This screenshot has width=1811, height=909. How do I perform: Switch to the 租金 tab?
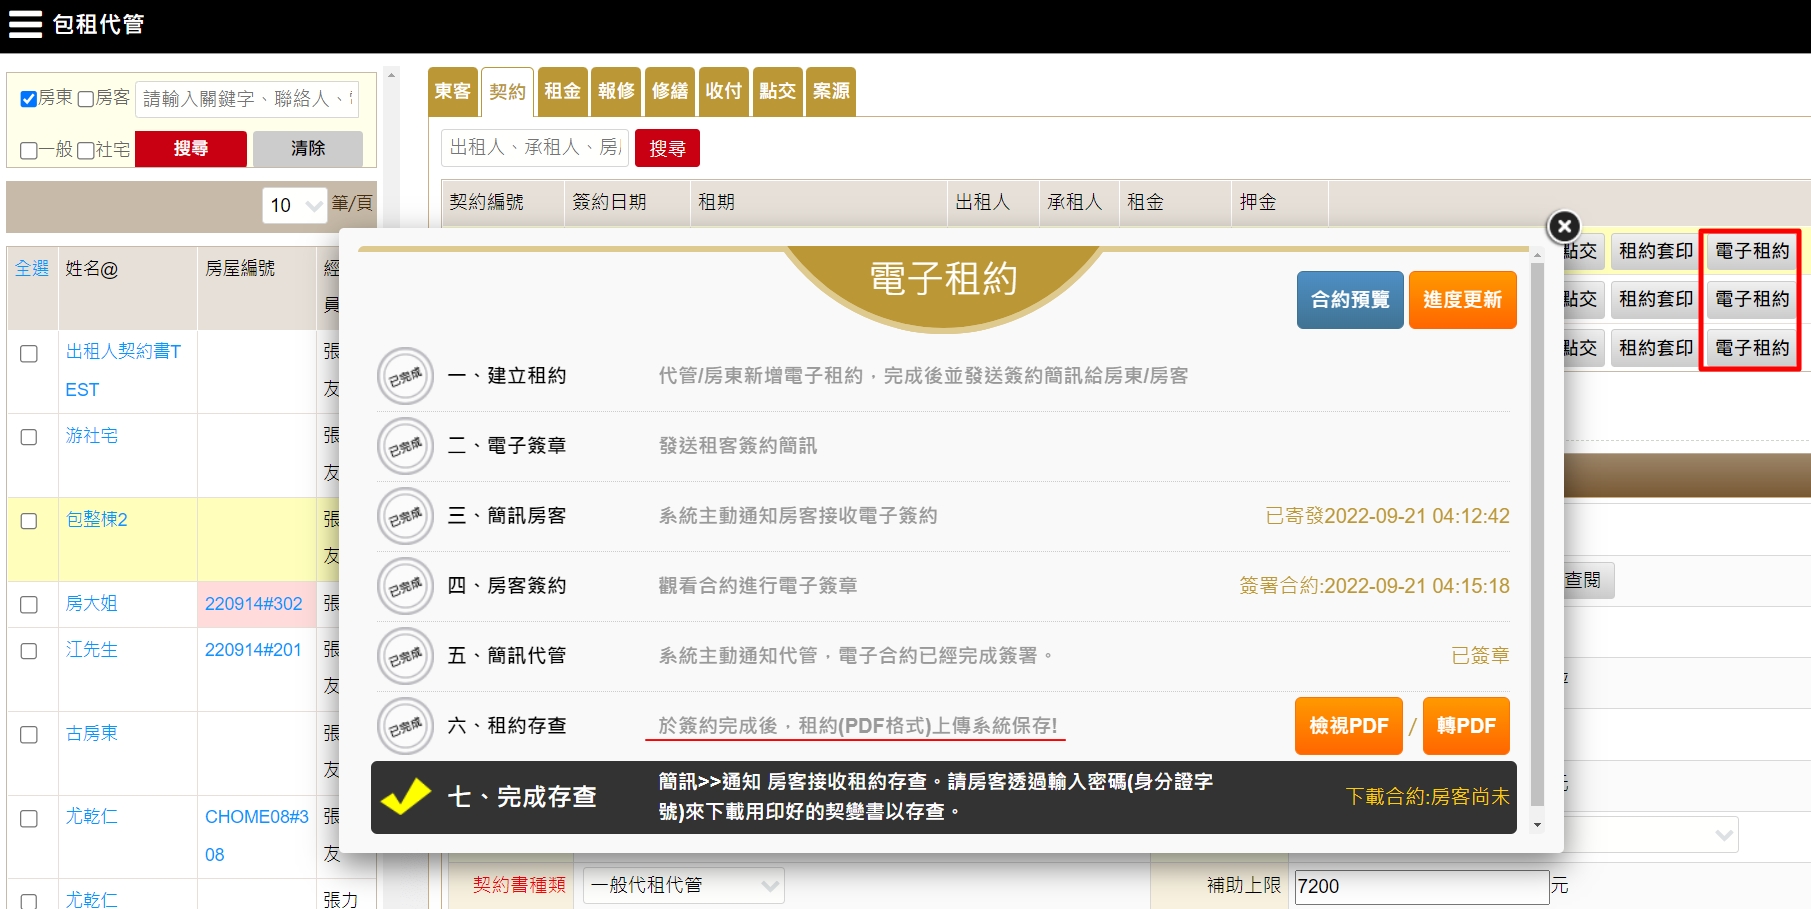click(x=562, y=91)
